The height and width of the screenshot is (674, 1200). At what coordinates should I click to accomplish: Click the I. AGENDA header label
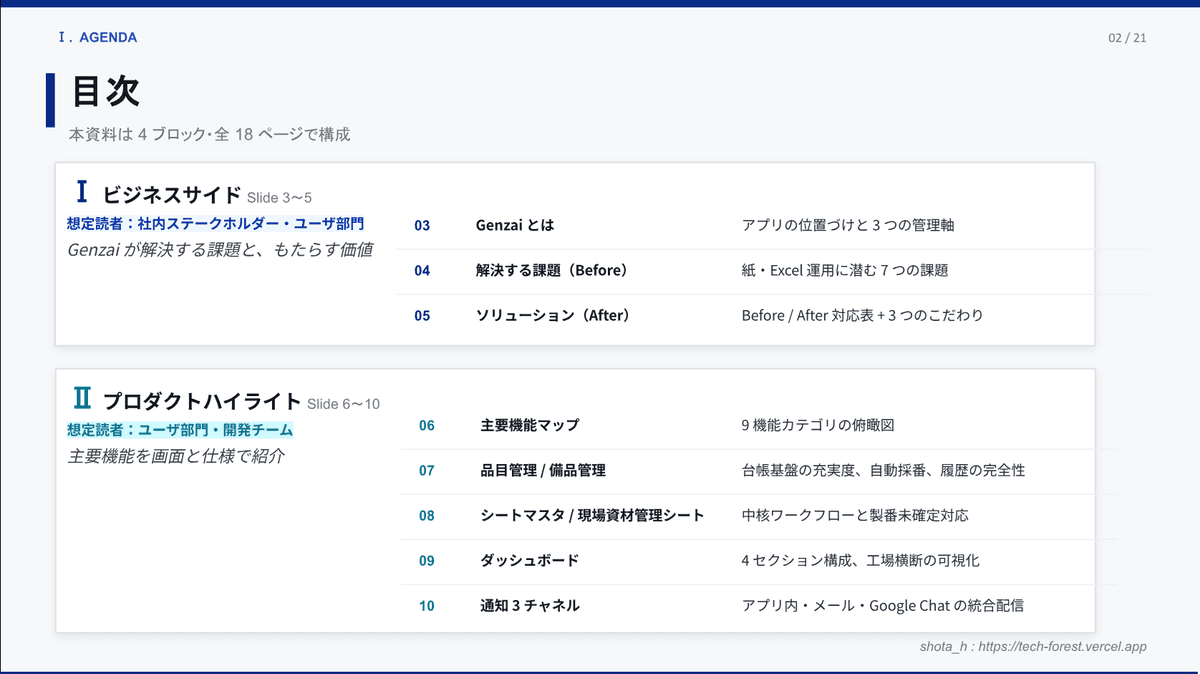coord(97,38)
